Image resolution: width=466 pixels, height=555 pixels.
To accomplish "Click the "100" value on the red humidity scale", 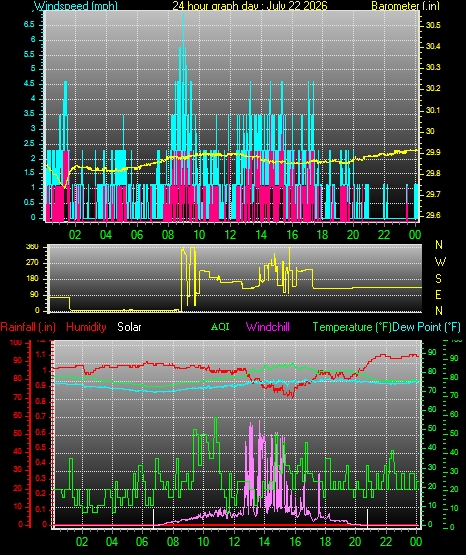I will 16,343.
